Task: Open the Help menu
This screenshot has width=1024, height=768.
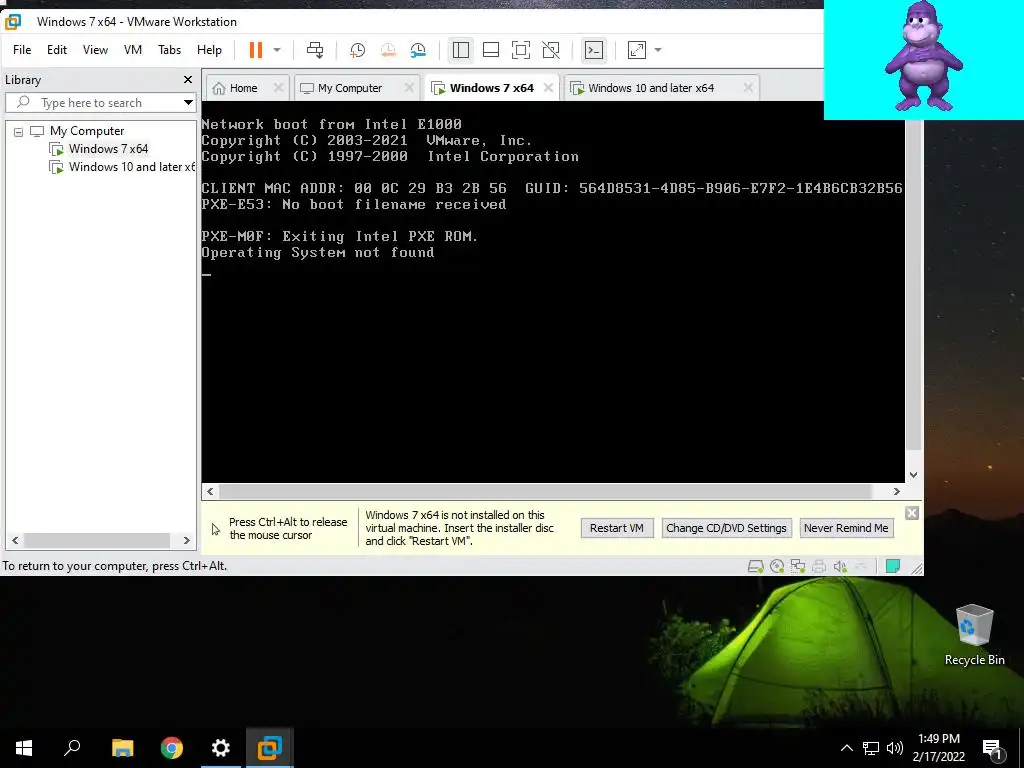Action: click(x=209, y=50)
